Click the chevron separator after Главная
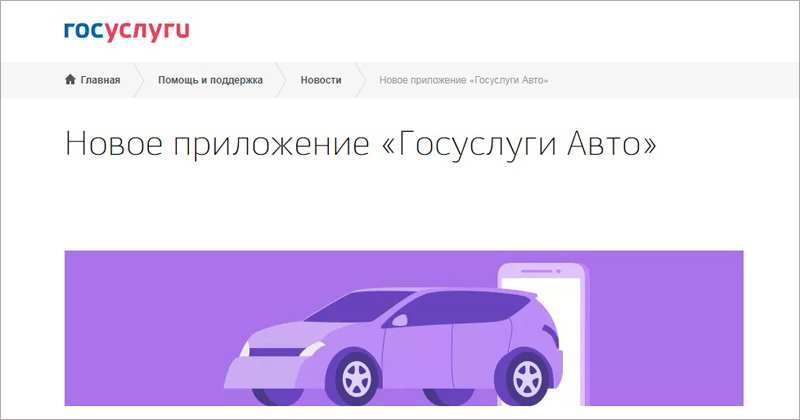This screenshot has height=420, width=800. [x=141, y=80]
